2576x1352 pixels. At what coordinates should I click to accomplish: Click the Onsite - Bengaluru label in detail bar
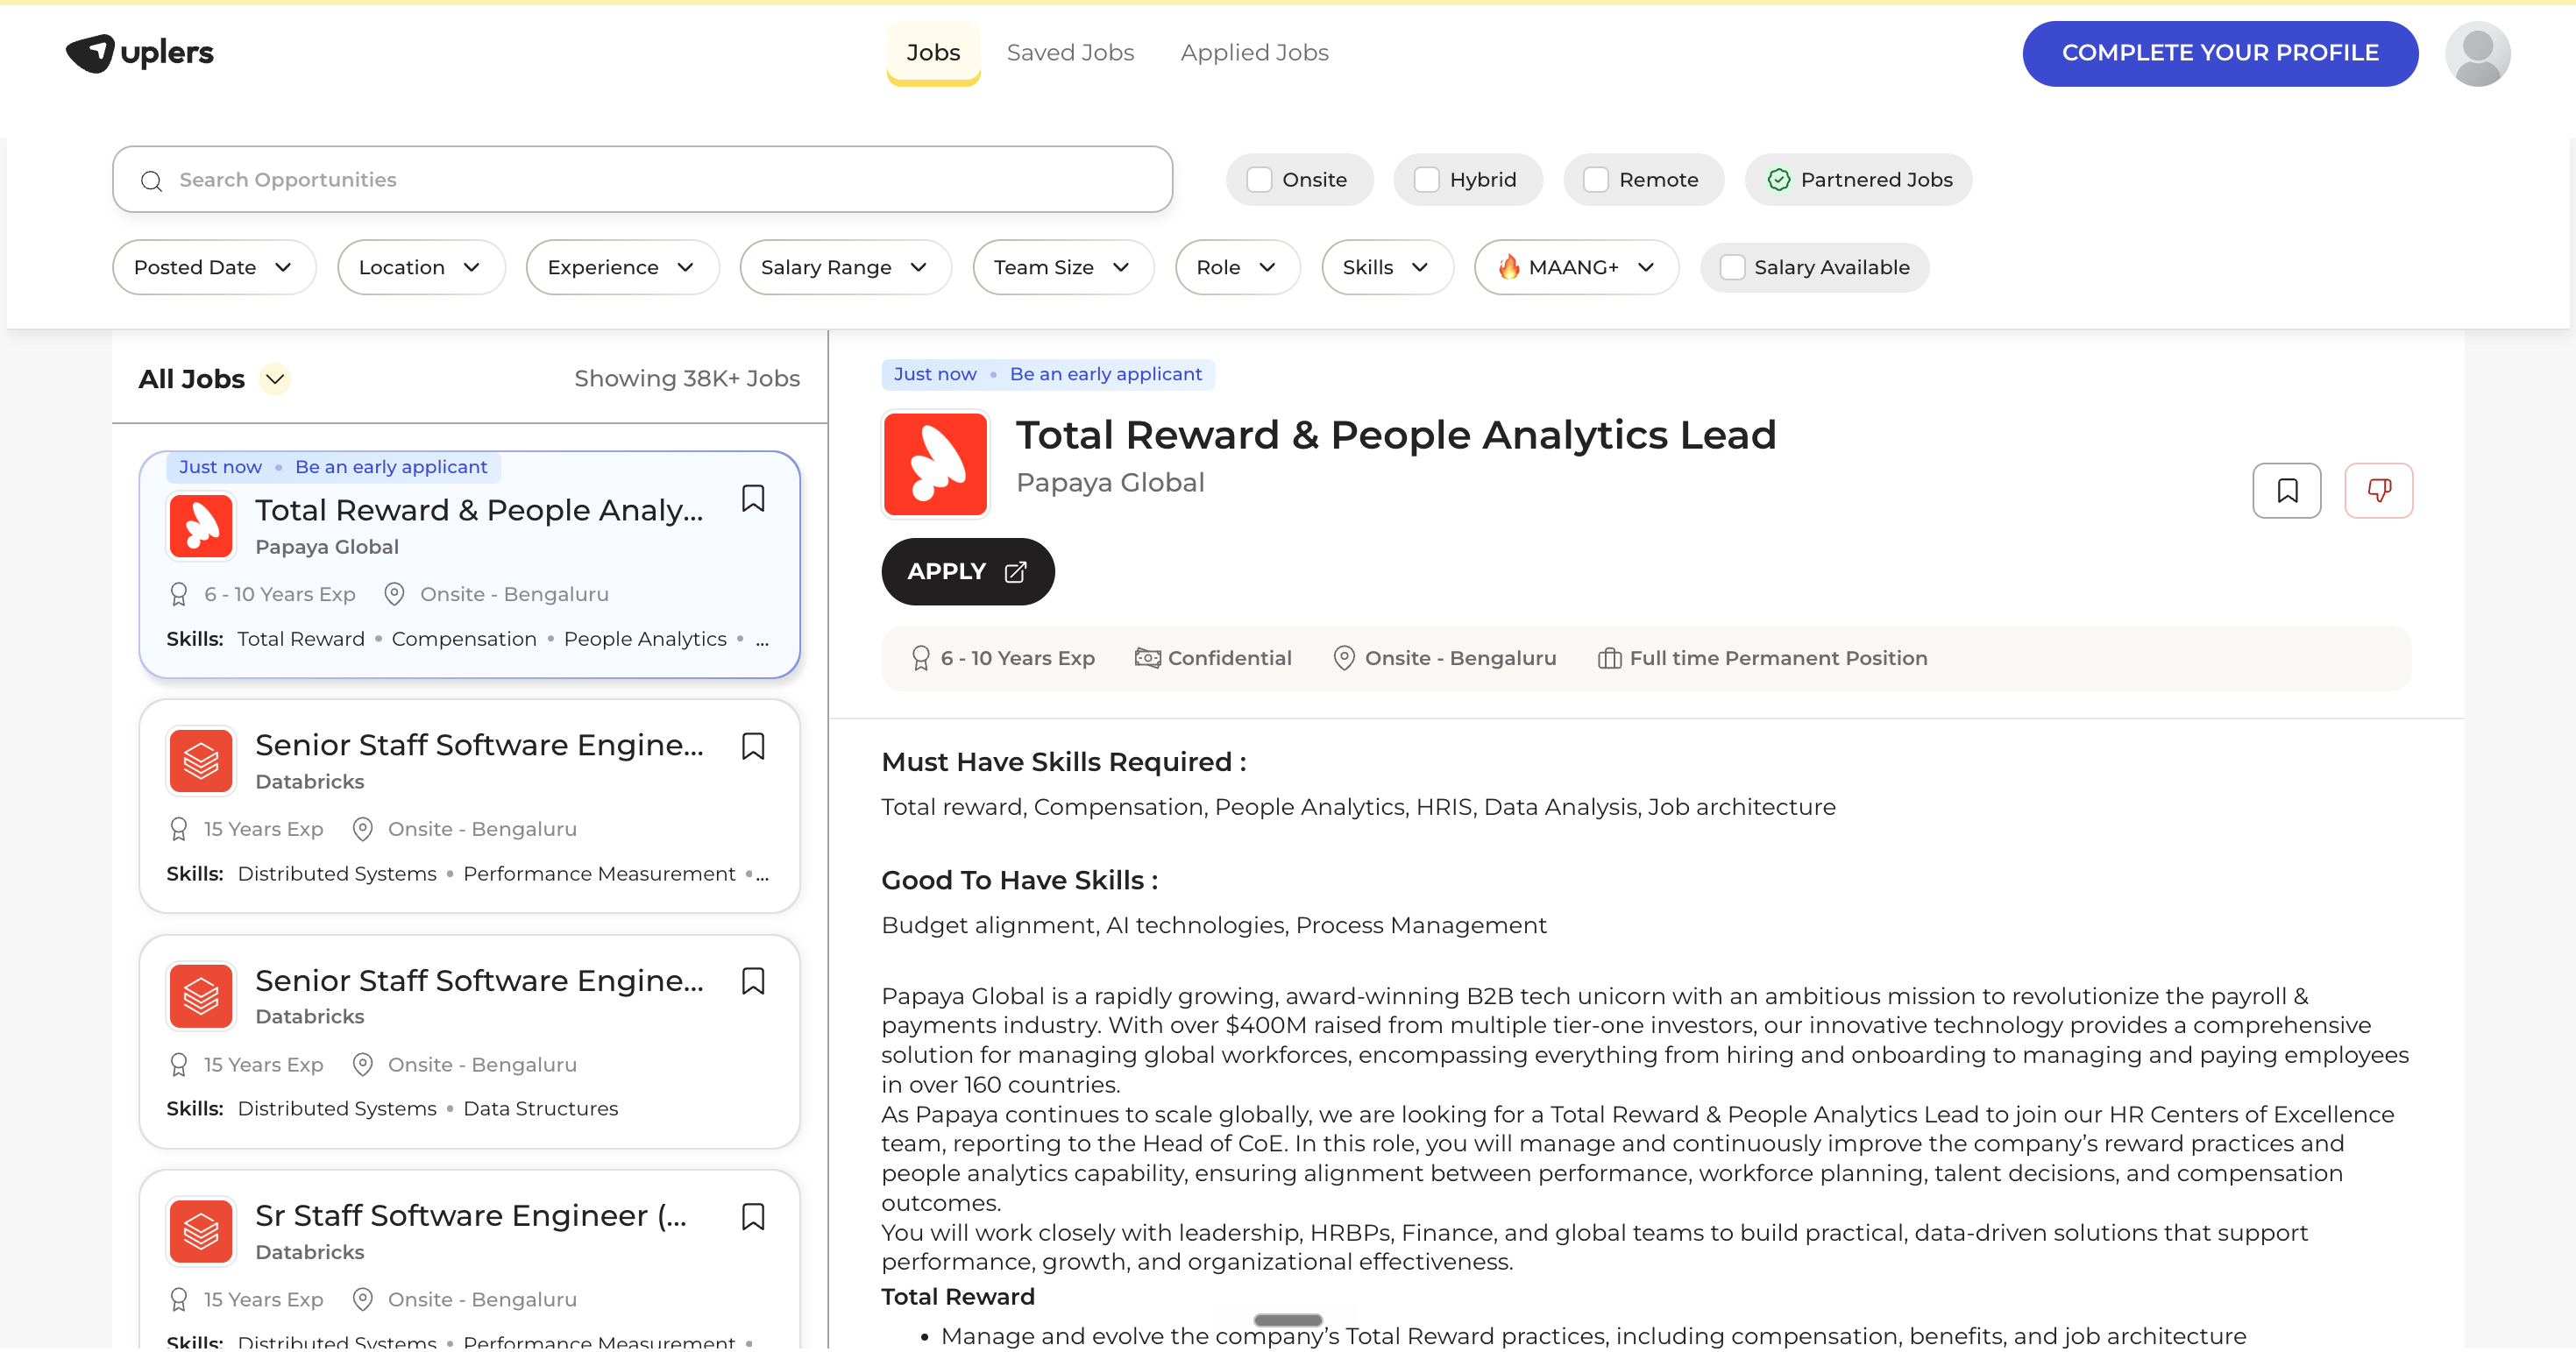pos(1460,658)
